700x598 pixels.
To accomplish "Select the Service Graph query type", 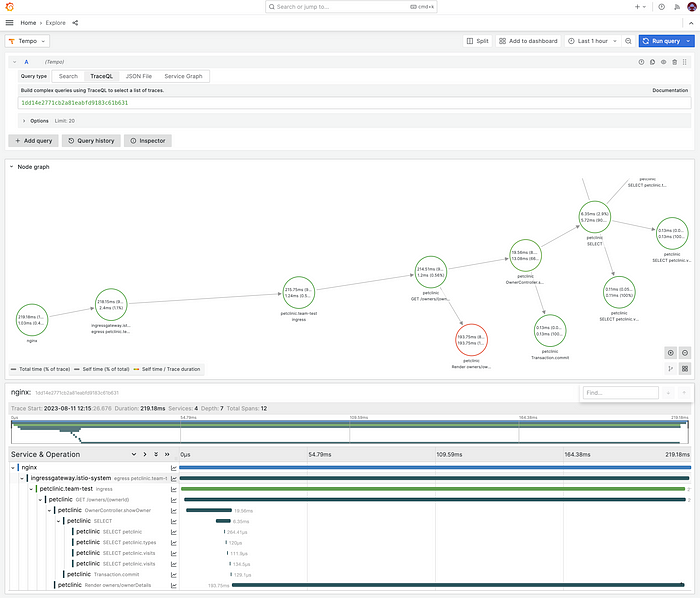I will point(183,76).
